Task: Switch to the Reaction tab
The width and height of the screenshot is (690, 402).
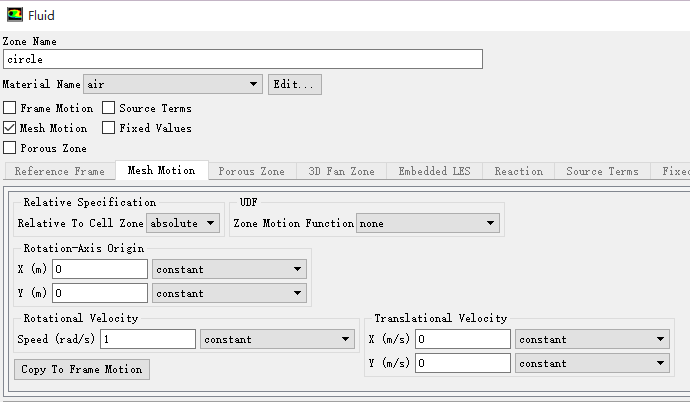Action: [518, 171]
